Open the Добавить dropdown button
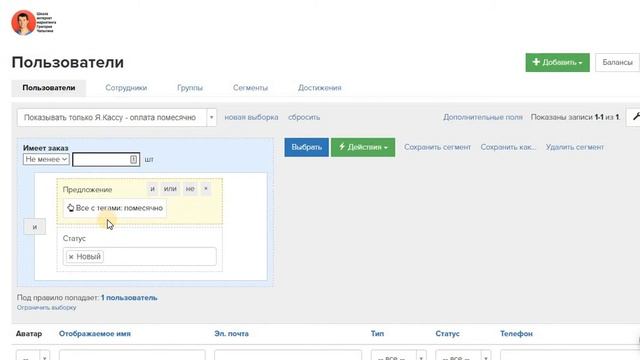Image resolution: width=640 pixels, height=360 pixels. click(558, 62)
